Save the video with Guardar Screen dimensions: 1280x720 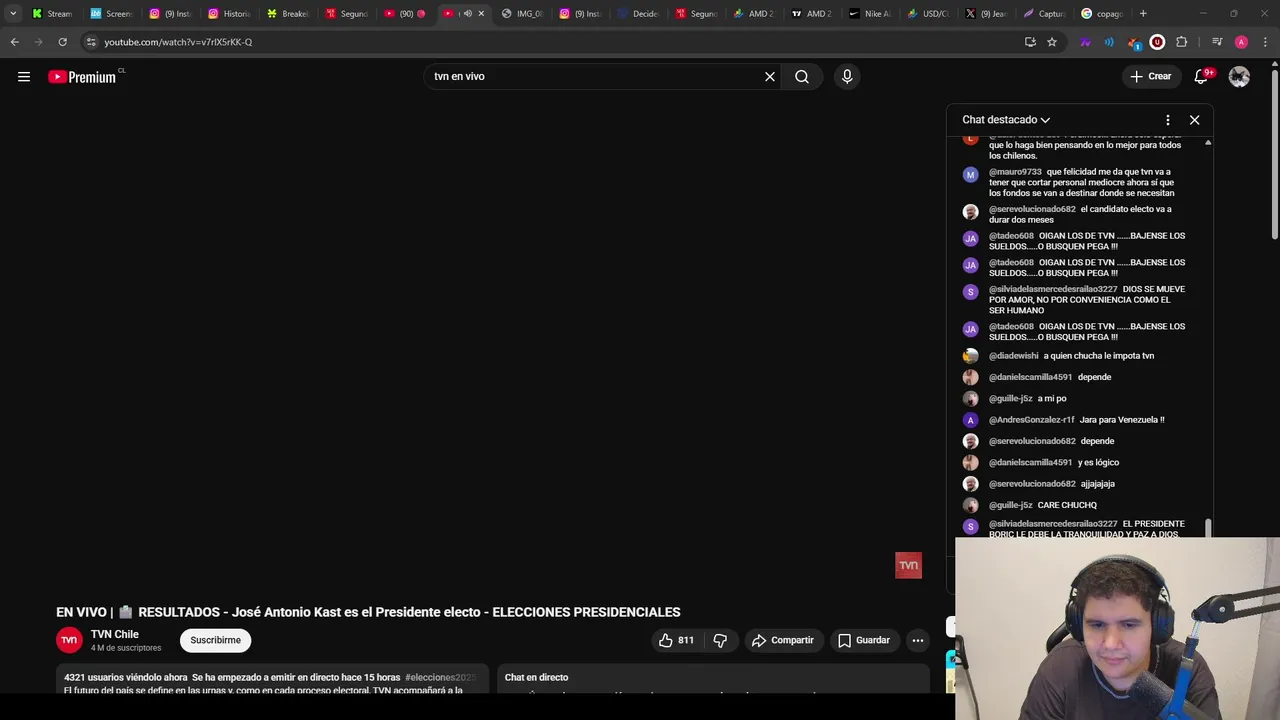[x=864, y=640]
